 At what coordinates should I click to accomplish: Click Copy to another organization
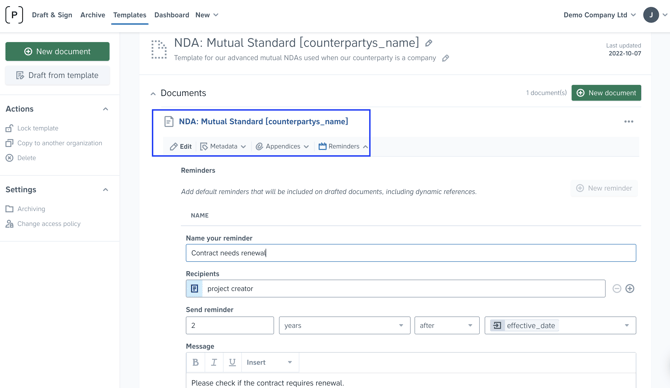pyautogui.click(x=54, y=143)
